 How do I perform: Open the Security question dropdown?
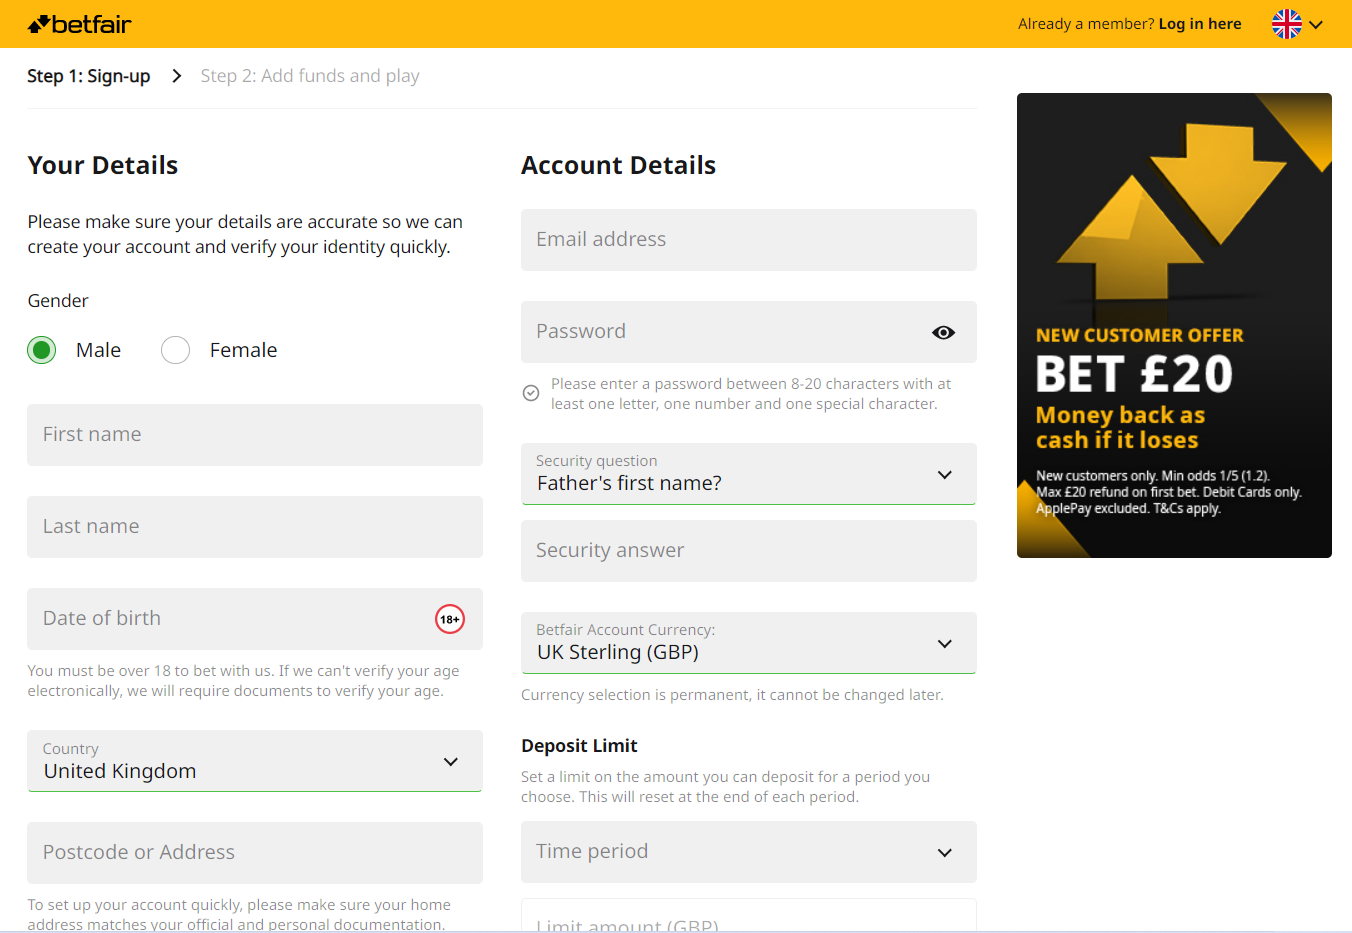[x=748, y=474]
